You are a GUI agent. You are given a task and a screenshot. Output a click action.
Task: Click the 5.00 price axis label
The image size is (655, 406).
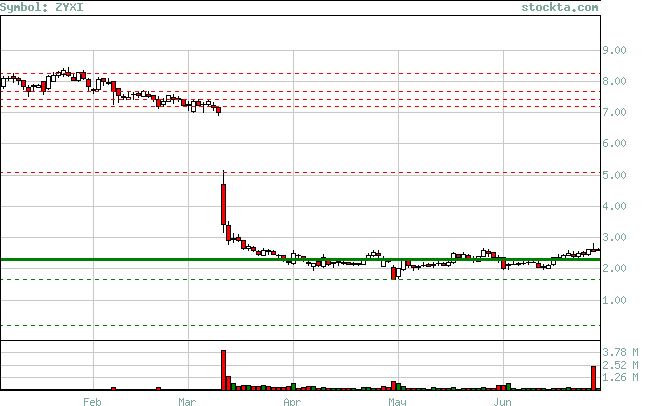tap(614, 175)
